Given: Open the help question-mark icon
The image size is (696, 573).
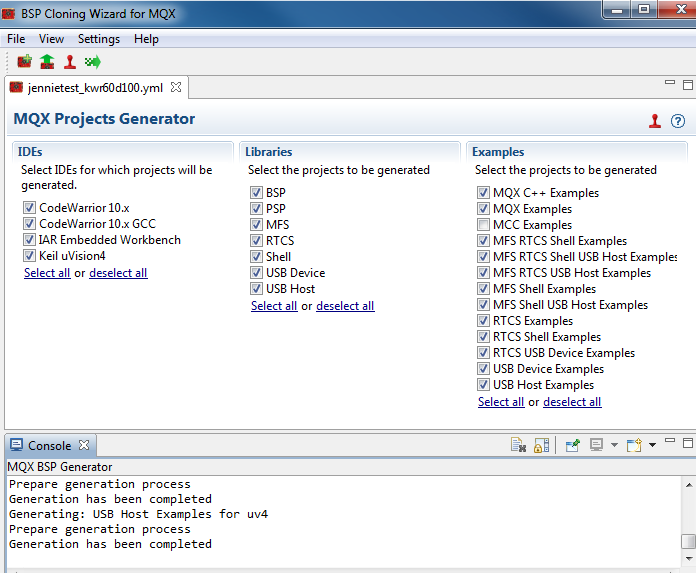Looking at the screenshot, I should tap(678, 121).
